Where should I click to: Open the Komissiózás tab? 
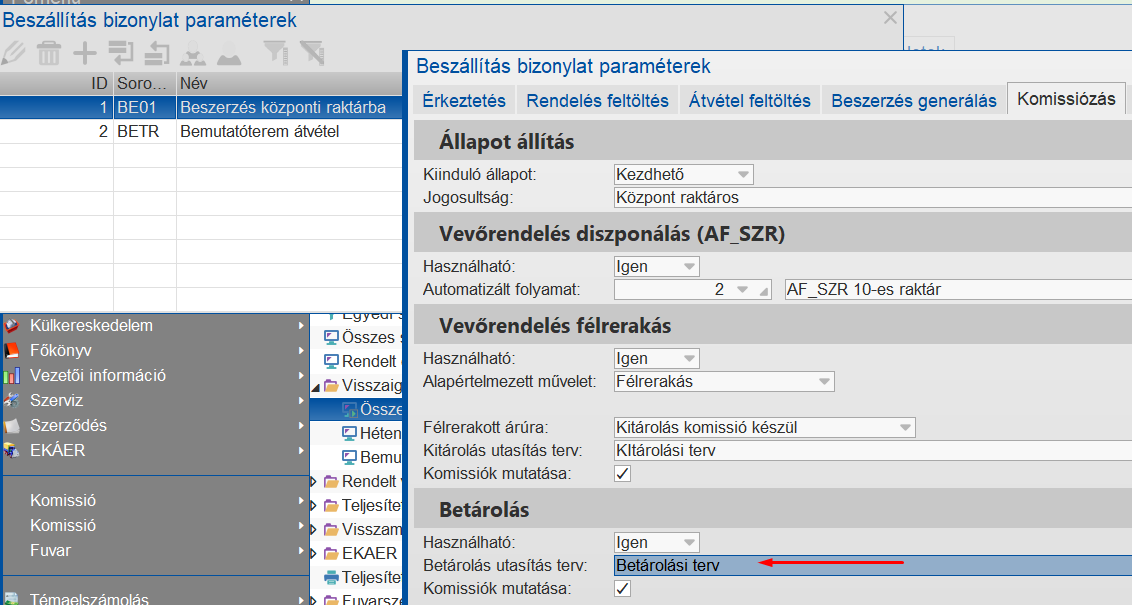click(1066, 100)
